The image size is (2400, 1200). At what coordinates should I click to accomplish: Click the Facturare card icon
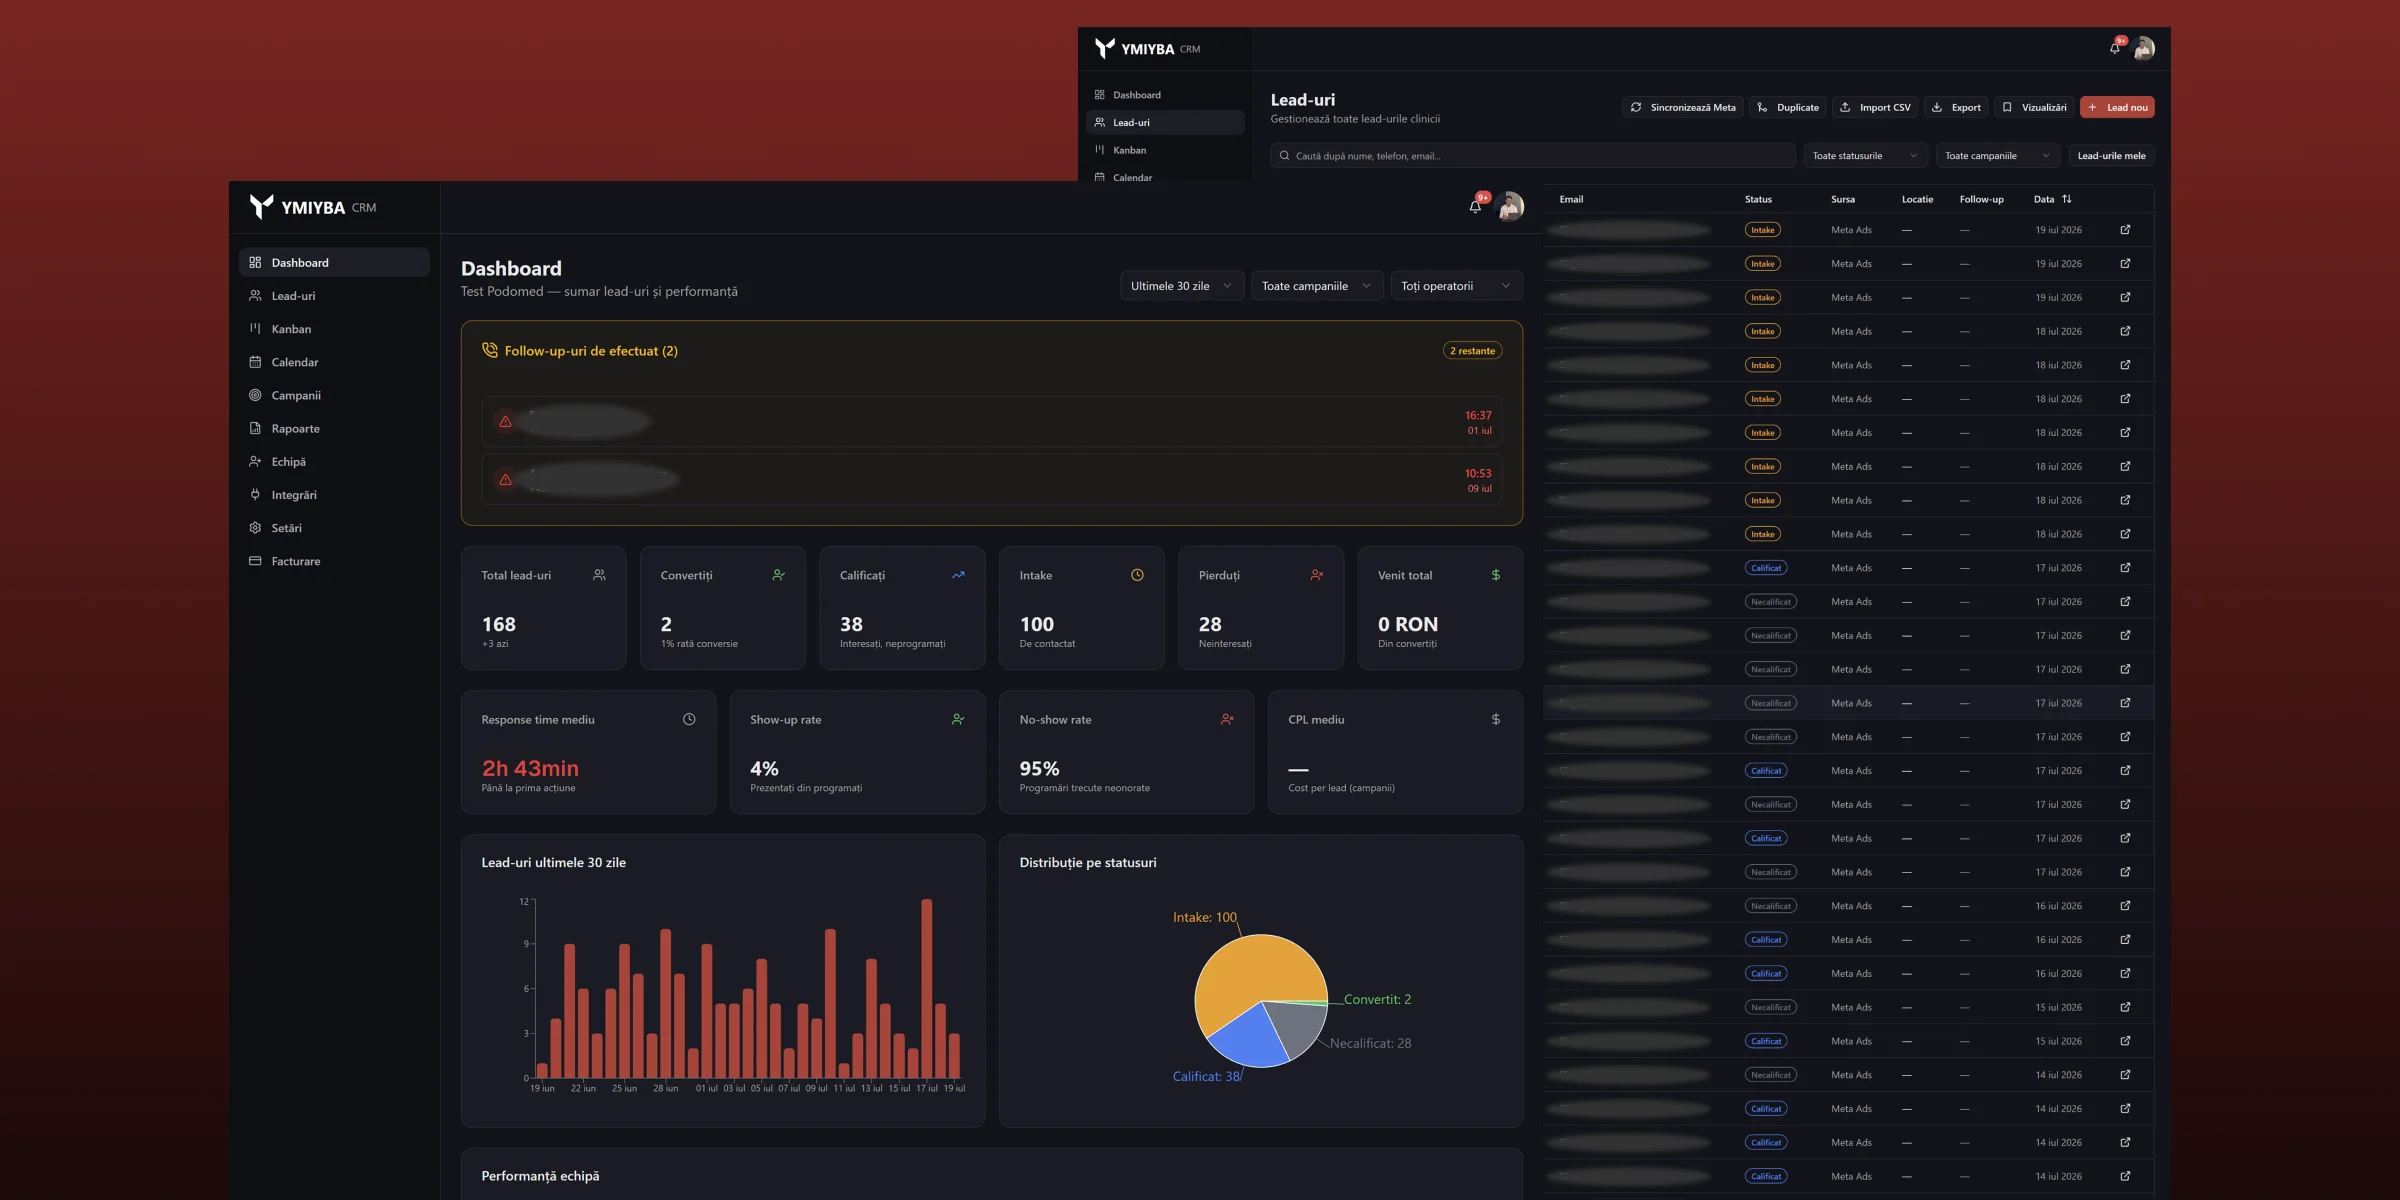coord(255,561)
